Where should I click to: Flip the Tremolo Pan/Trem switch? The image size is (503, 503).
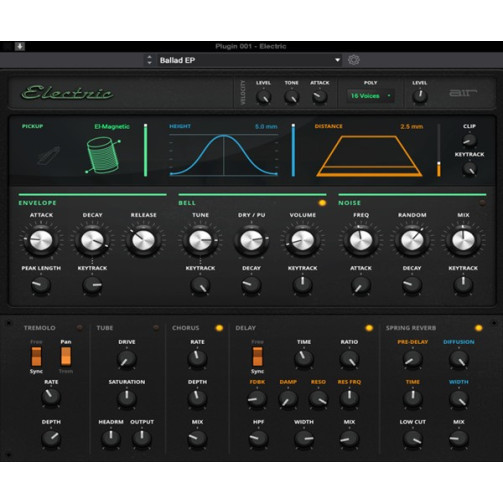click(66, 356)
